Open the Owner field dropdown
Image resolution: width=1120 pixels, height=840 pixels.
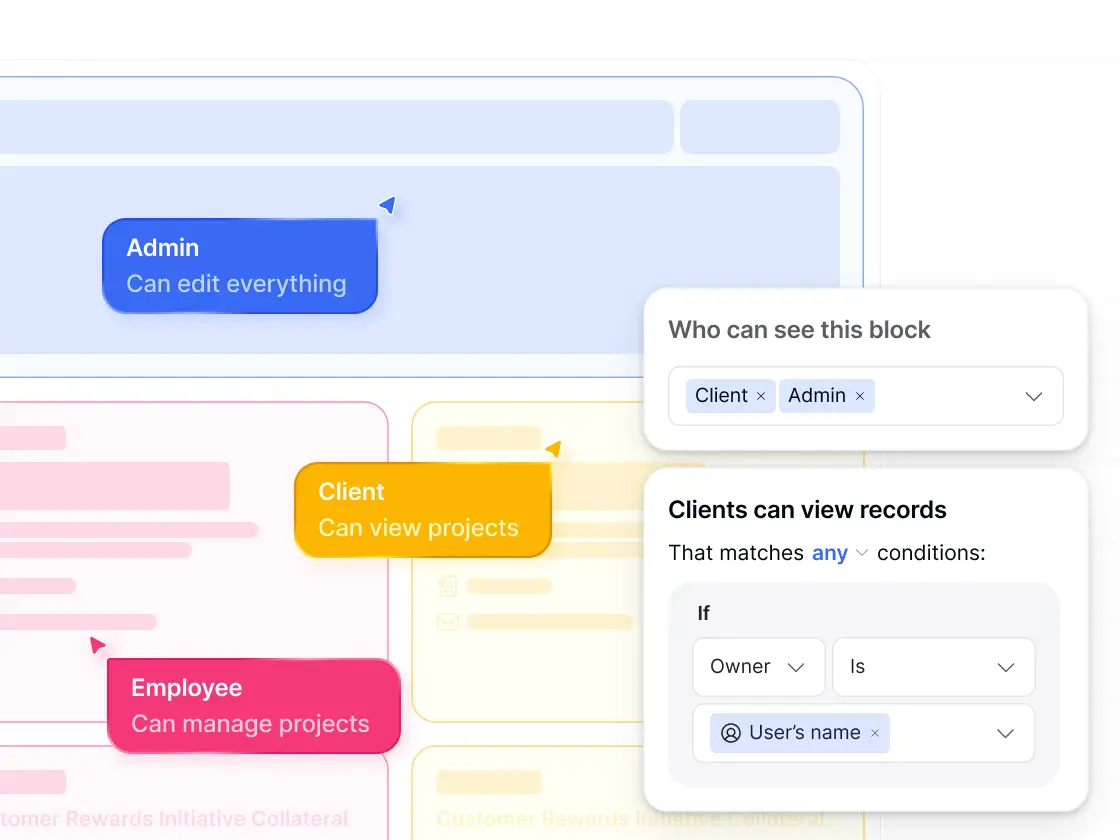pos(759,667)
